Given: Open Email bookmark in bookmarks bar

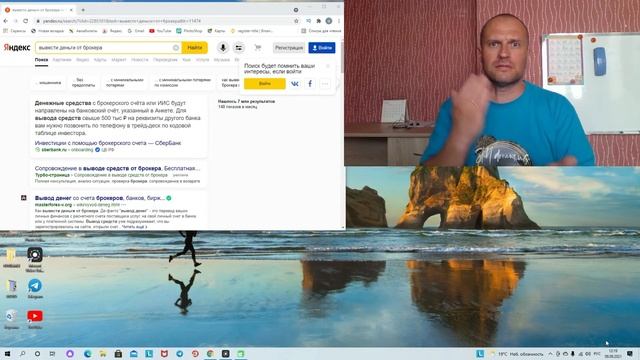Looking at the screenshot, I should pos(136,31).
